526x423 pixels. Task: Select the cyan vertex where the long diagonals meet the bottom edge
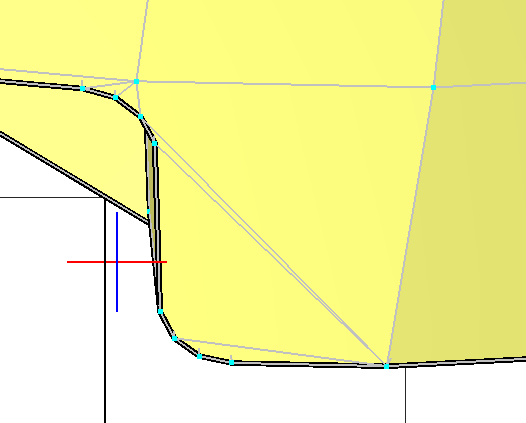[386, 367]
